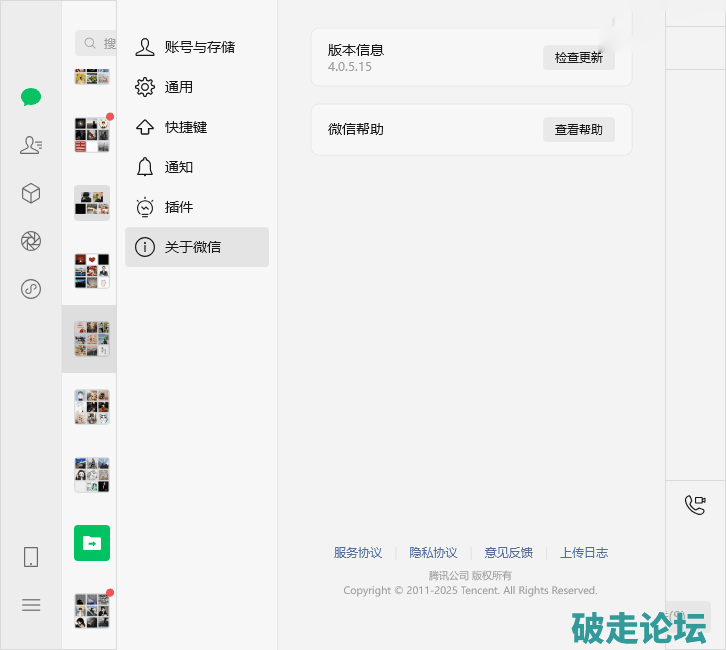
Task: Open the Contacts icon in sidebar
Action: (x=31, y=145)
